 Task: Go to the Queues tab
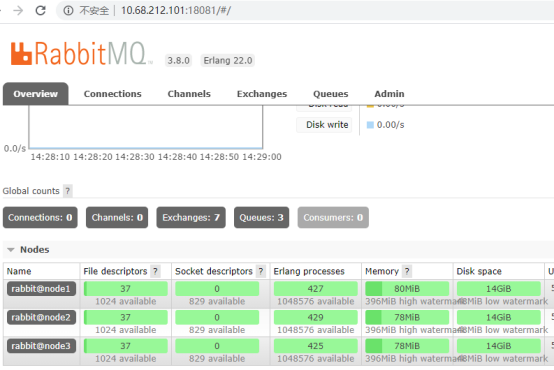tap(331, 94)
